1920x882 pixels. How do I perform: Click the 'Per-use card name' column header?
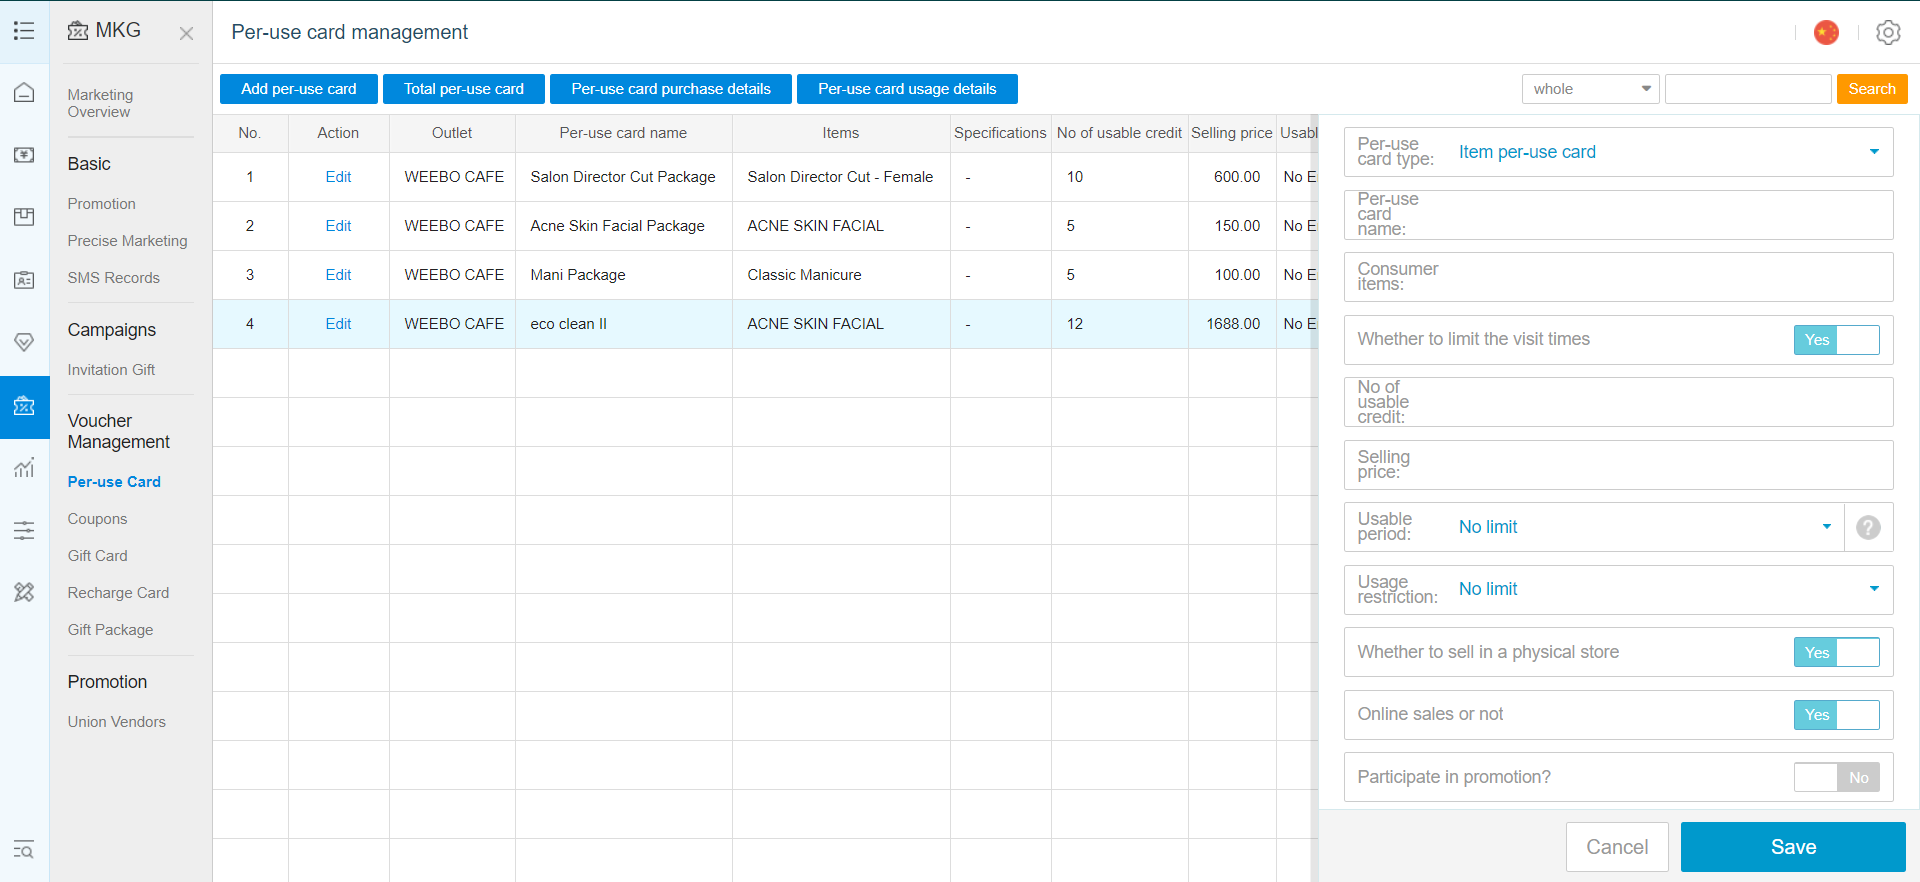[x=623, y=133]
